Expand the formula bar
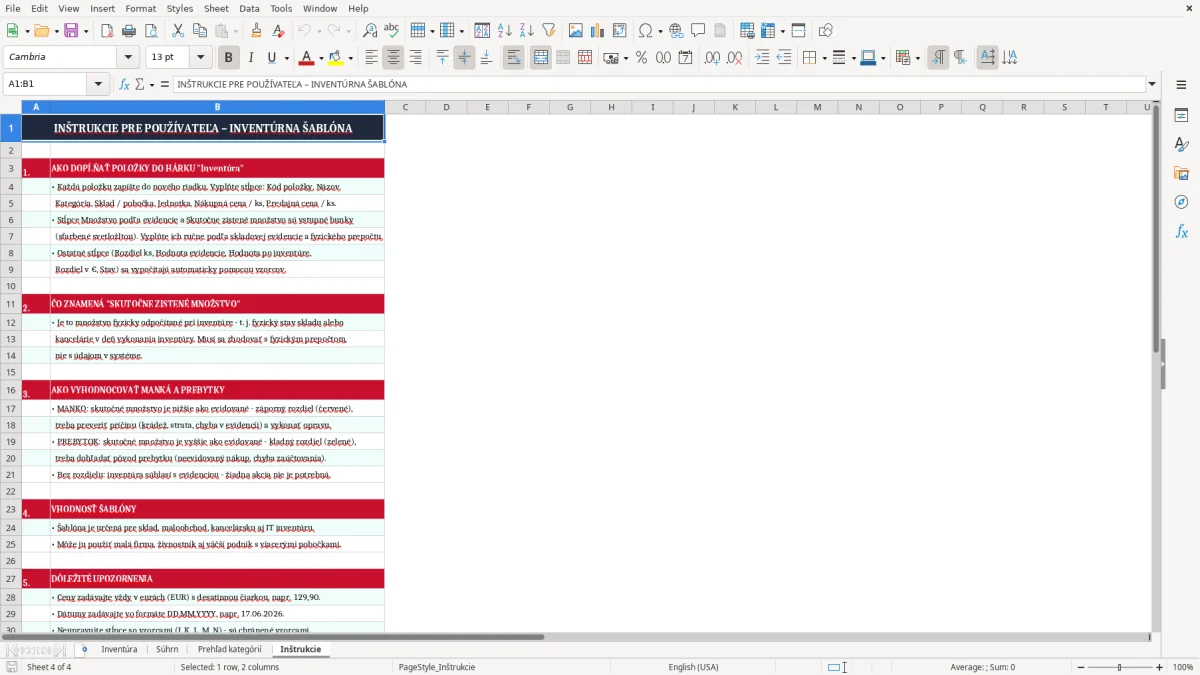This screenshot has width=1200, height=675. point(1153,84)
